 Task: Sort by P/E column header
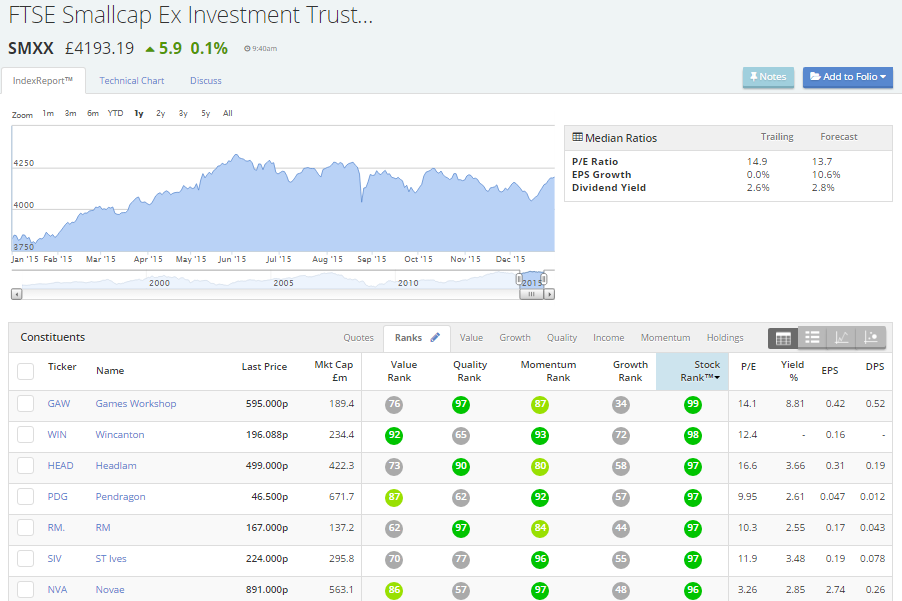pyautogui.click(x=748, y=366)
